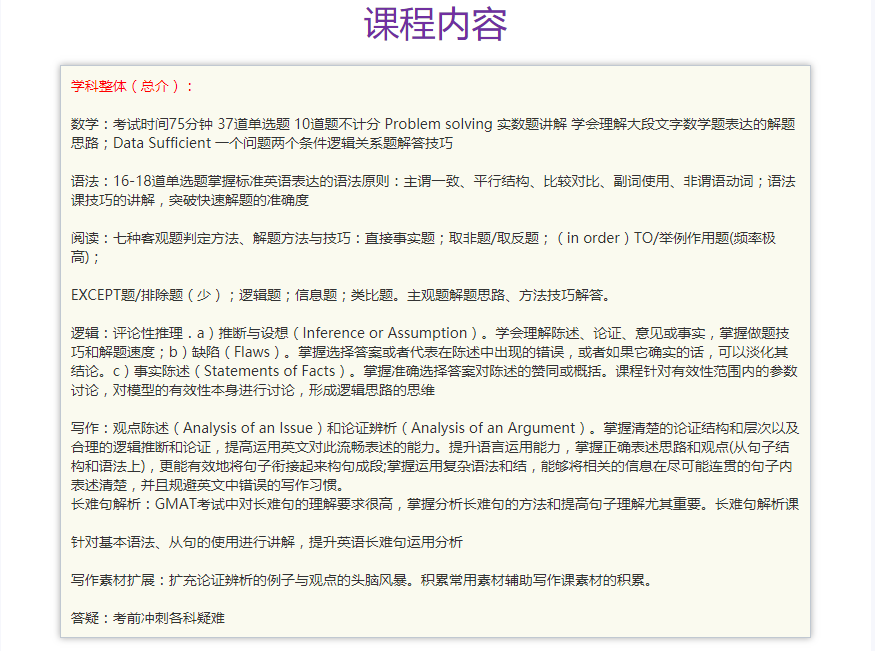Click the line 针对基本语法、从句的使用进行讲解
The height and width of the screenshot is (651, 875).
click(267, 542)
